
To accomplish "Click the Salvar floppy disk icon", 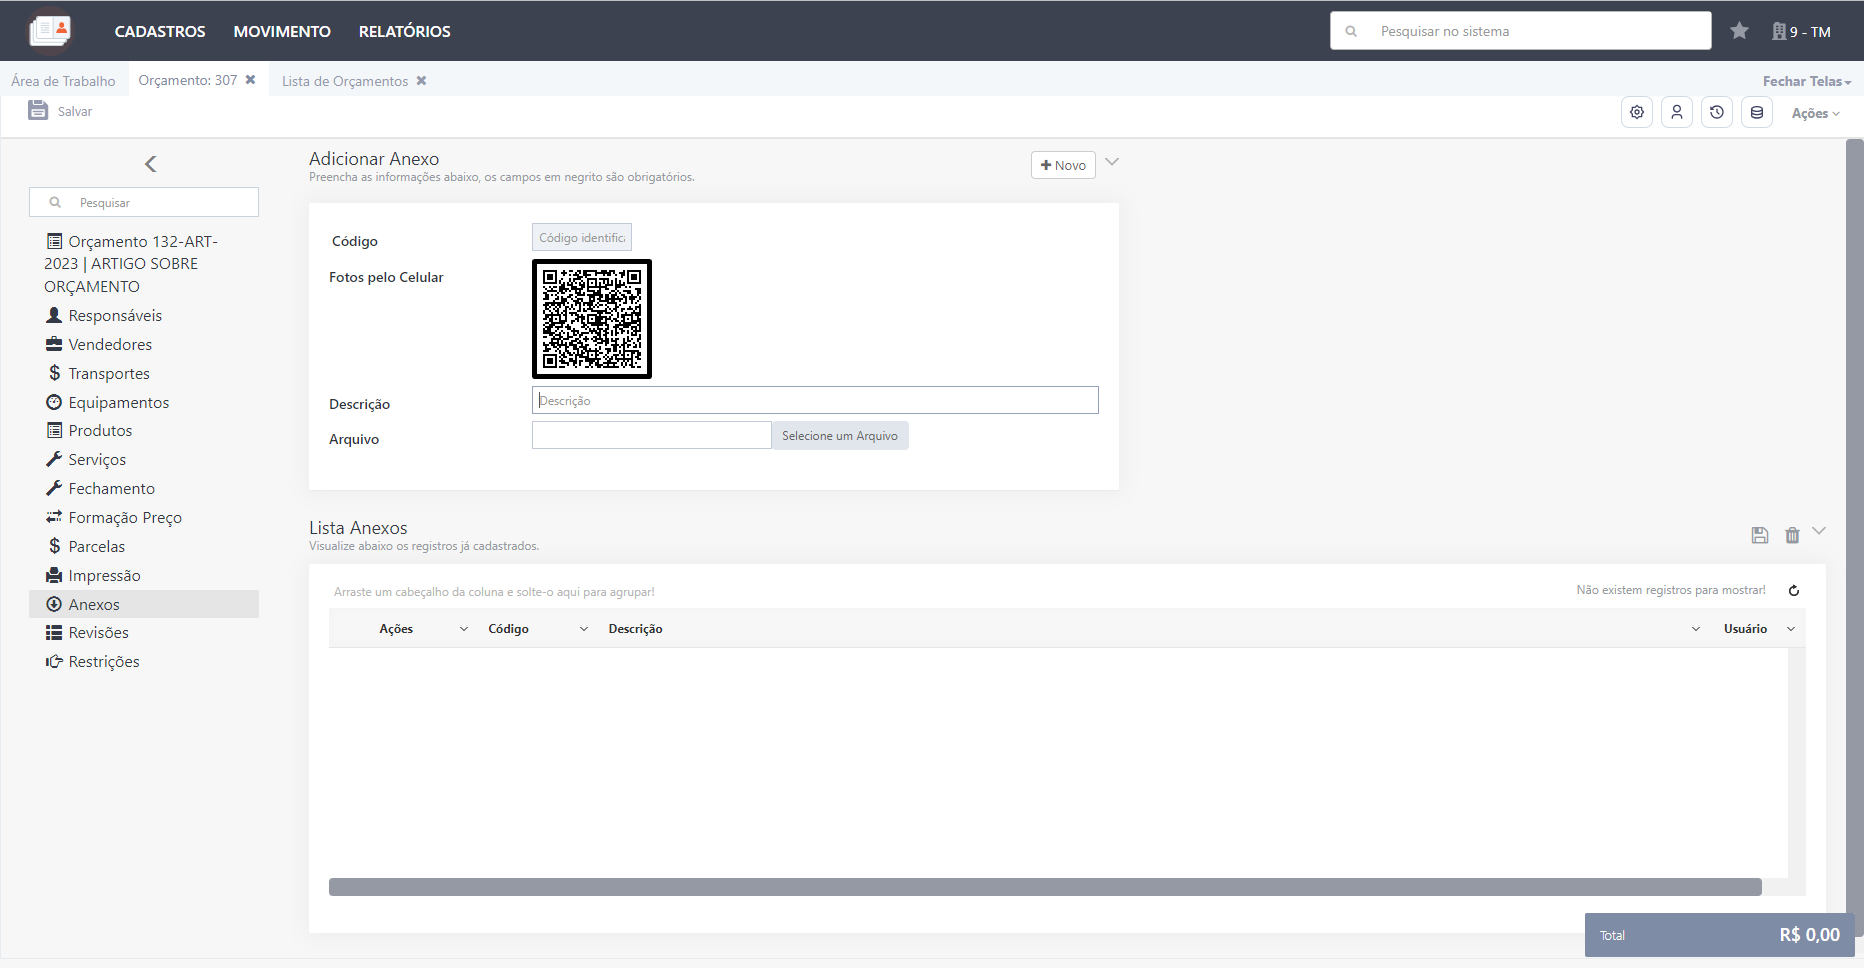I will point(38,110).
